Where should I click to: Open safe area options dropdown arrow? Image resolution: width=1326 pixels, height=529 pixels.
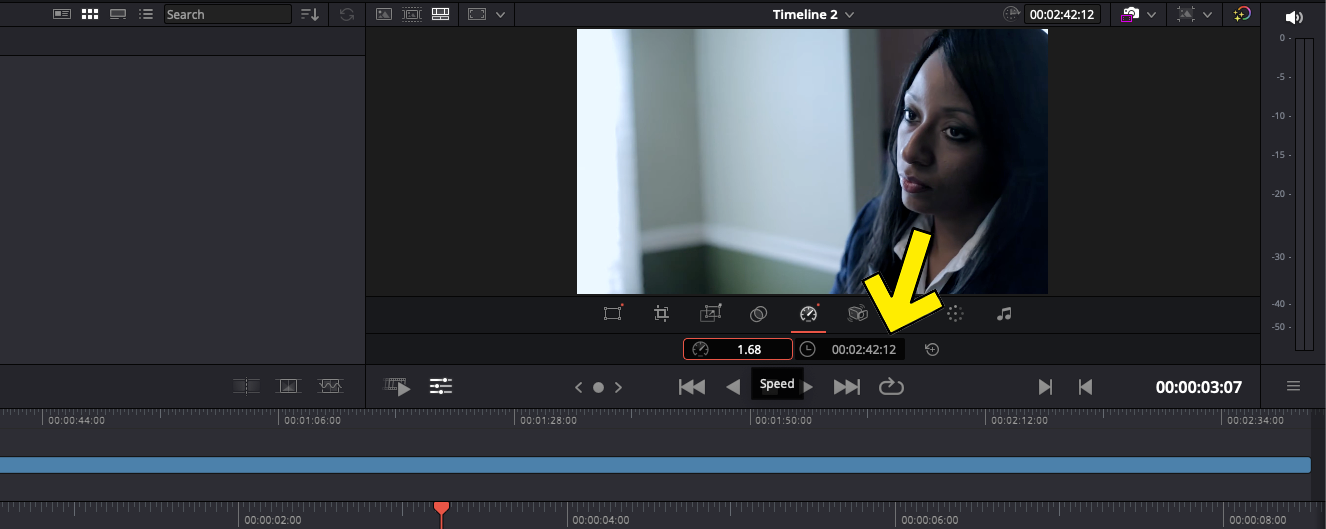pyautogui.click(x=500, y=14)
